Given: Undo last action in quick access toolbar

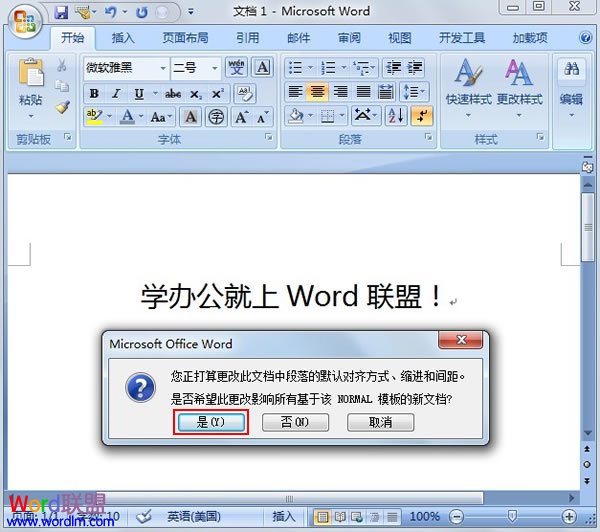Looking at the screenshot, I should (111, 13).
